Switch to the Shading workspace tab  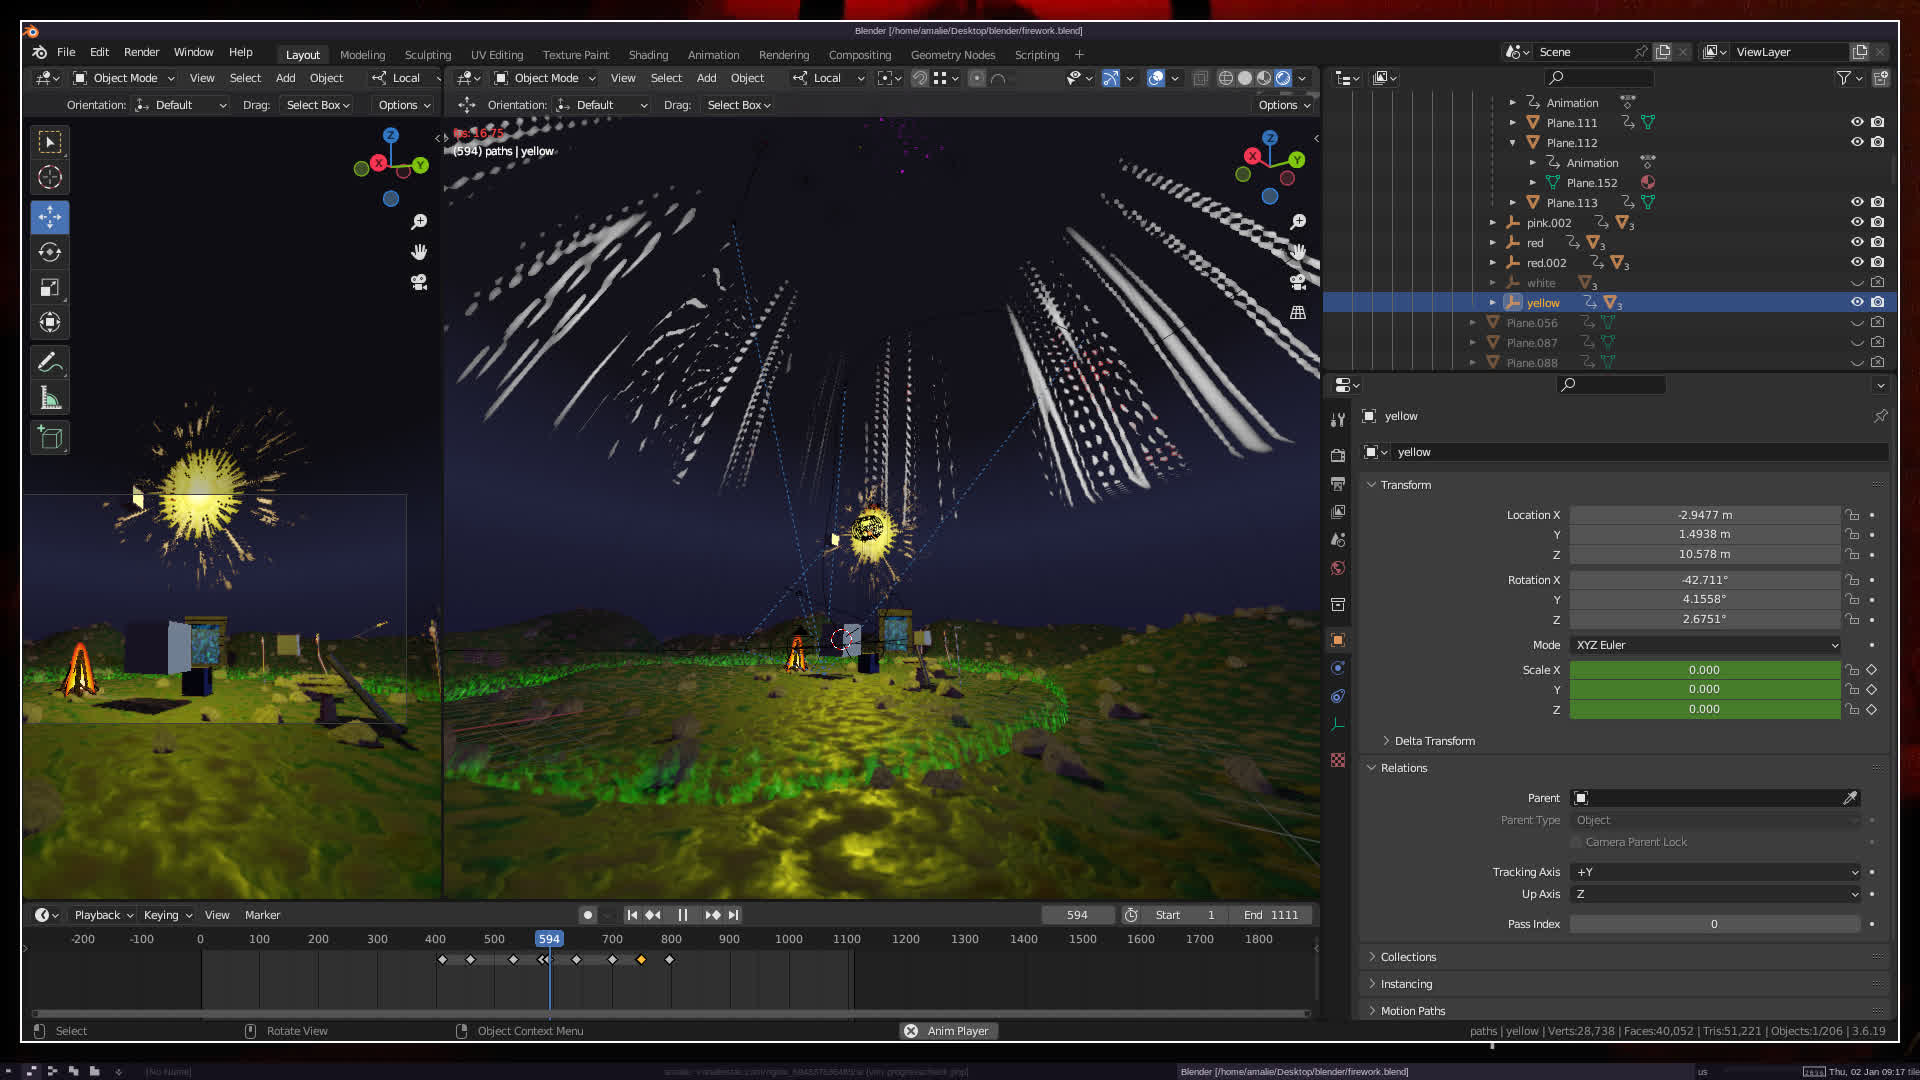coord(648,55)
